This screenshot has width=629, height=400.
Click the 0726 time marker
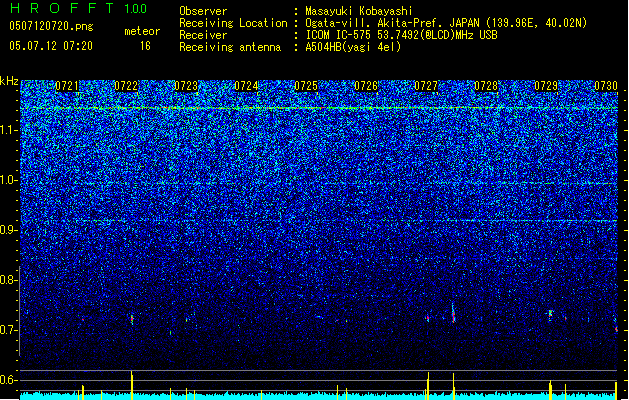366,86
